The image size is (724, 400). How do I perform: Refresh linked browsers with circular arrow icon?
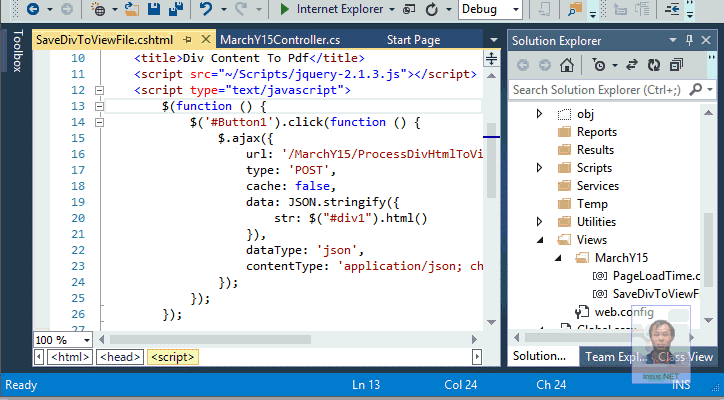[432, 9]
